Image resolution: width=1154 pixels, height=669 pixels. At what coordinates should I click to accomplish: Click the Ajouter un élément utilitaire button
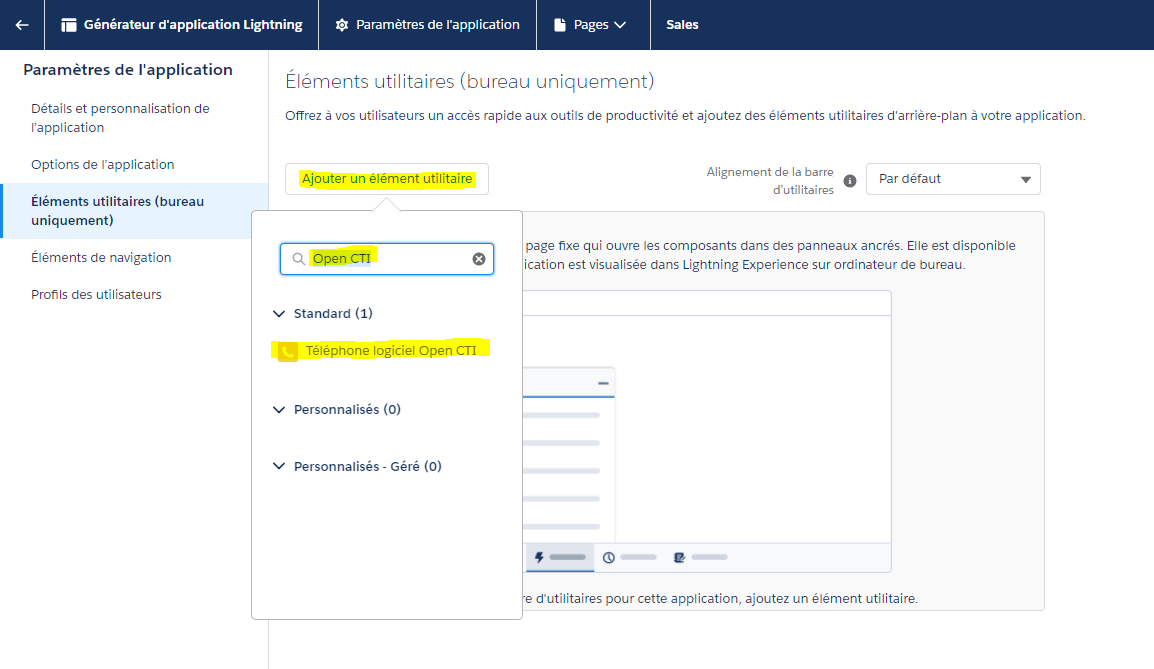click(x=387, y=179)
